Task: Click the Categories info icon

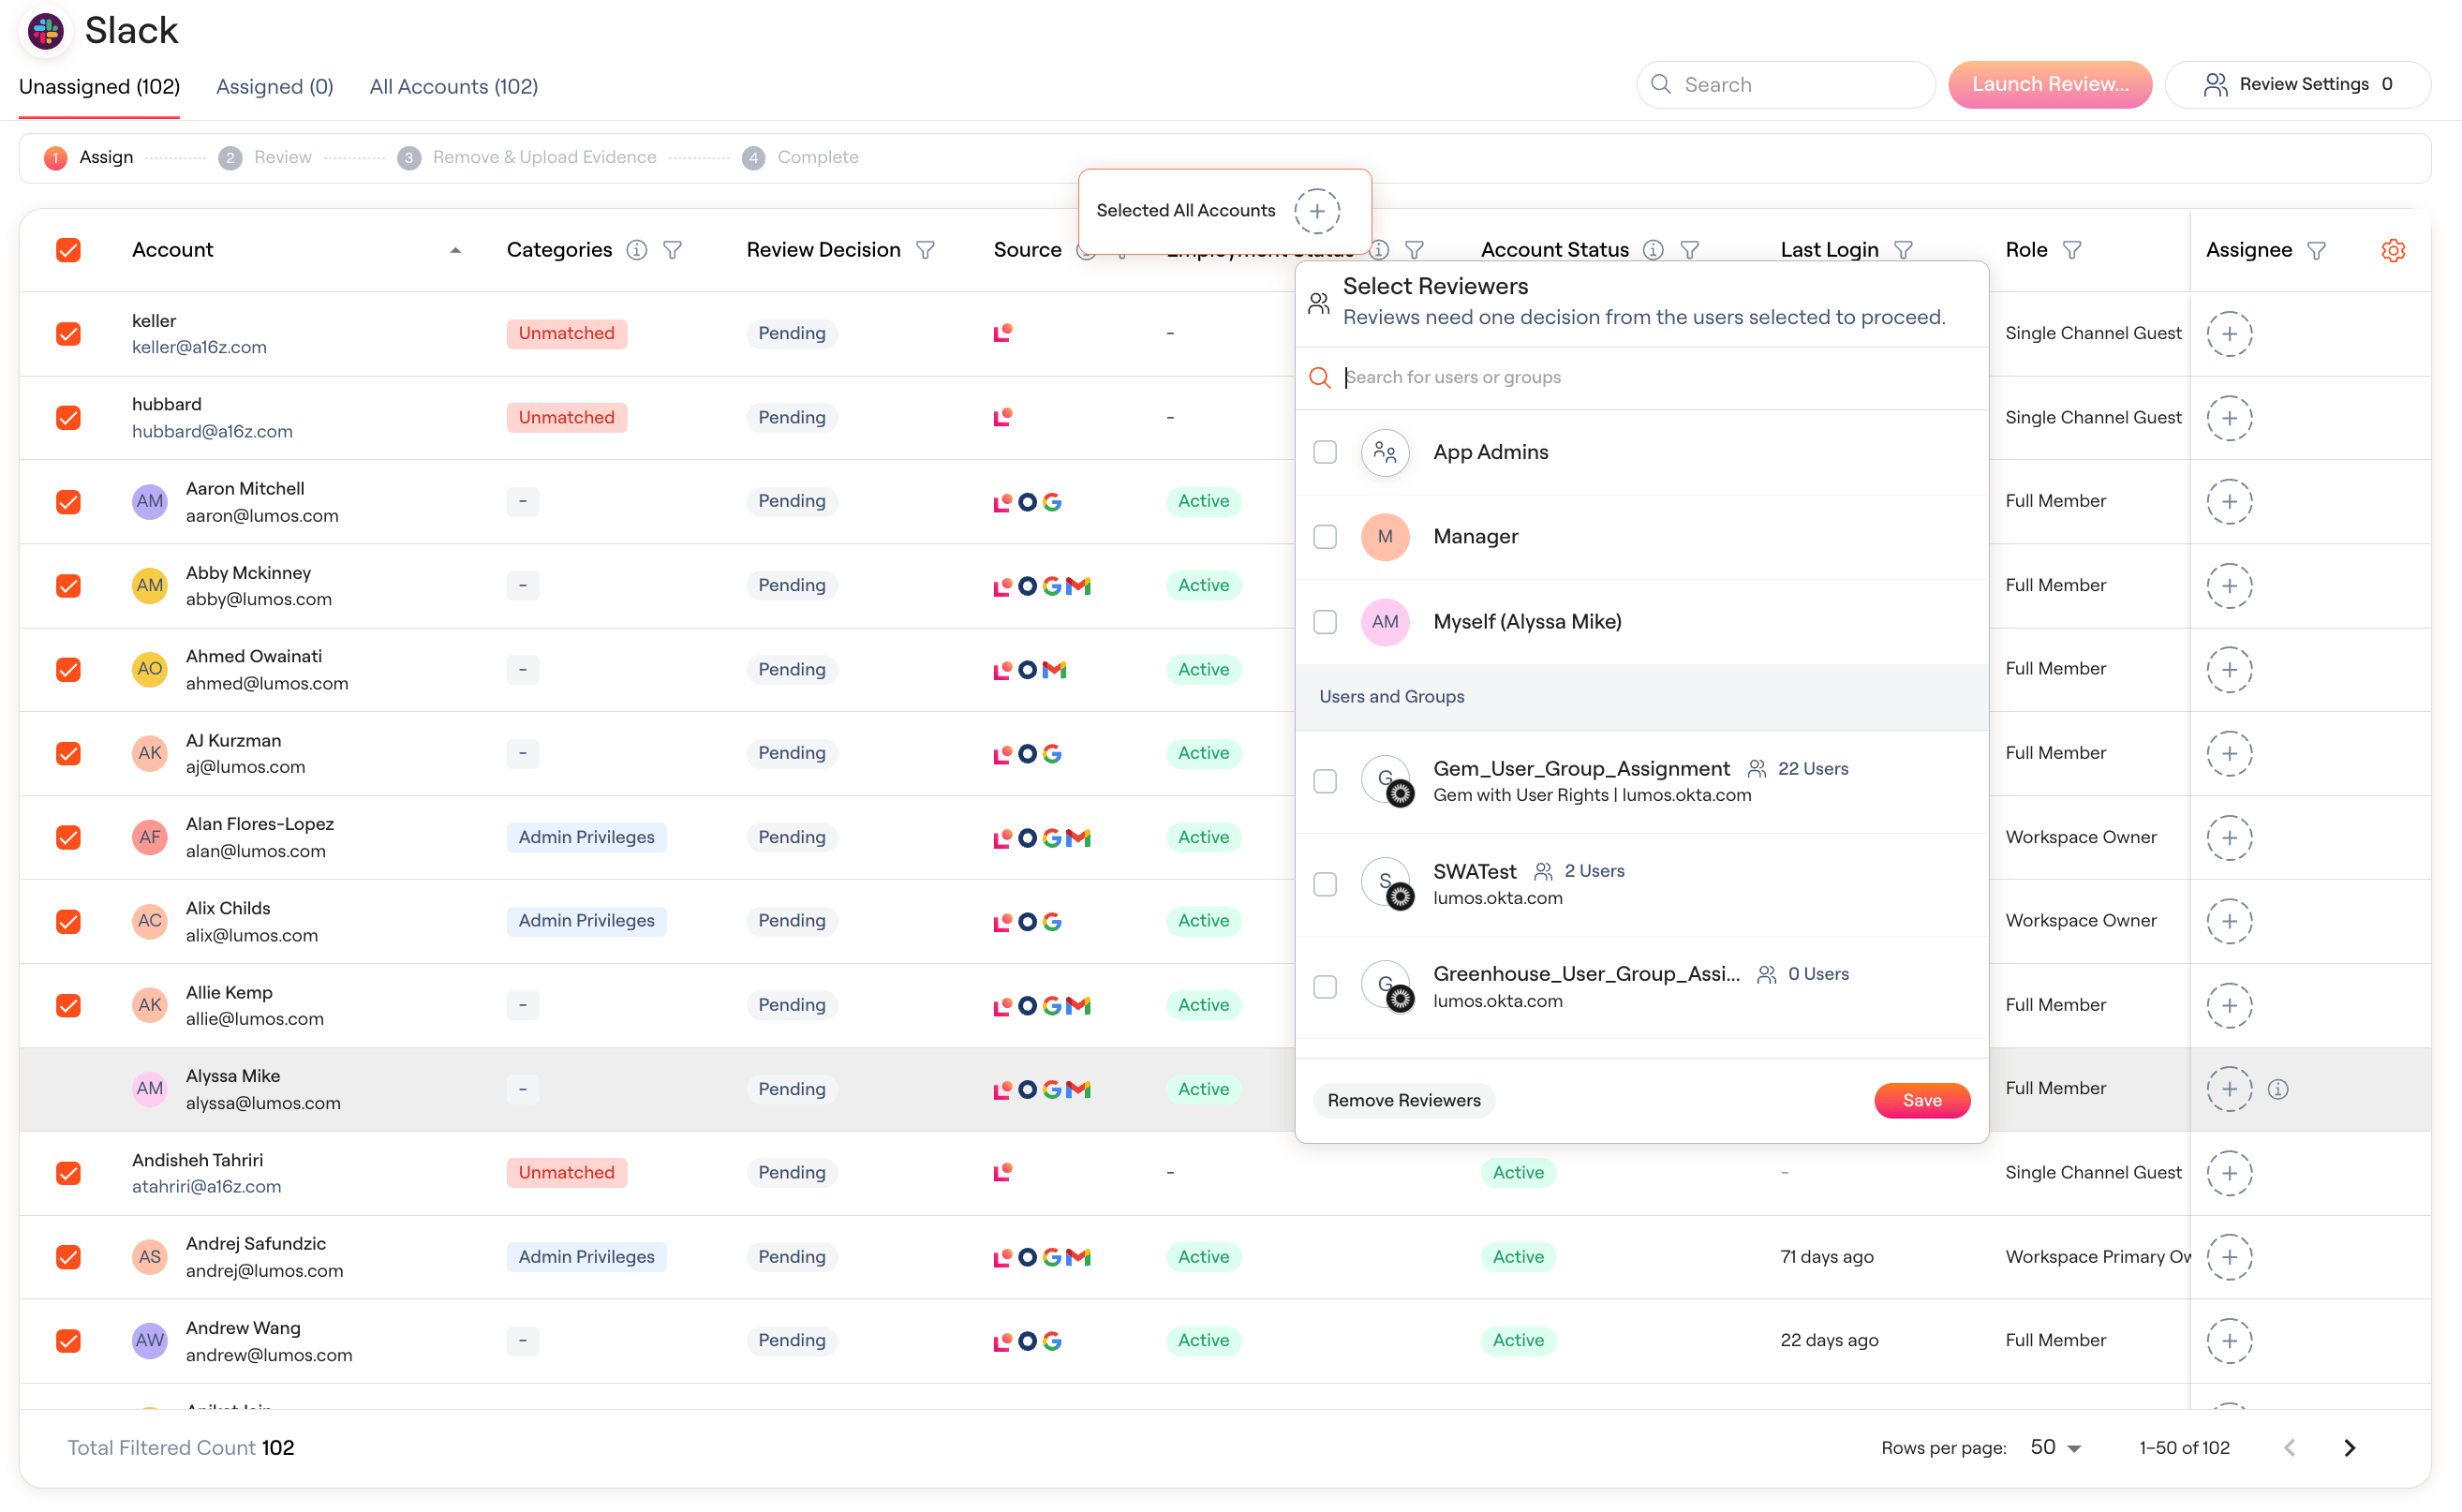Action: [x=636, y=250]
